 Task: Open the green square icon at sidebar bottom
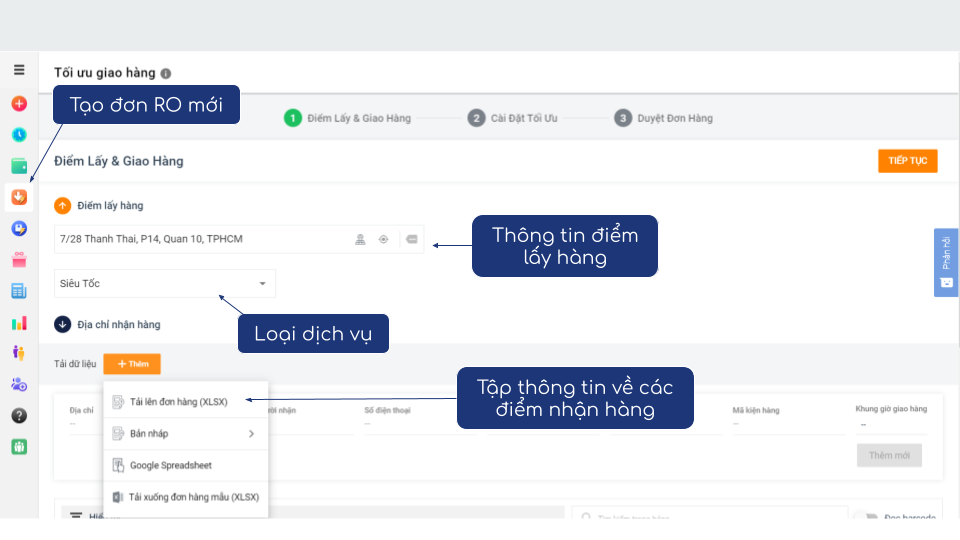[x=19, y=447]
